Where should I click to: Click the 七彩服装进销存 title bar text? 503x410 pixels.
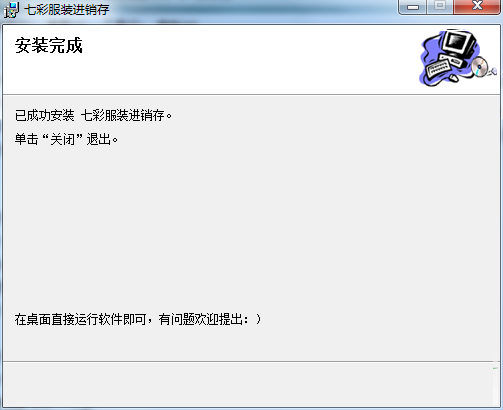[67, 10]
